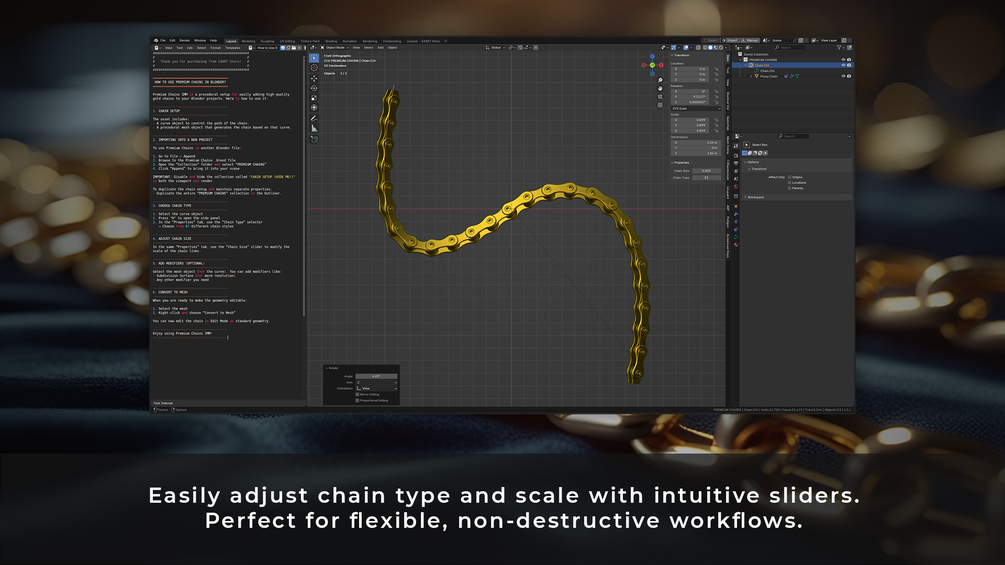This screenshot has height=565, width=1005.
Task: Adjust the Chain Size slider
Action: coord(706,171)
